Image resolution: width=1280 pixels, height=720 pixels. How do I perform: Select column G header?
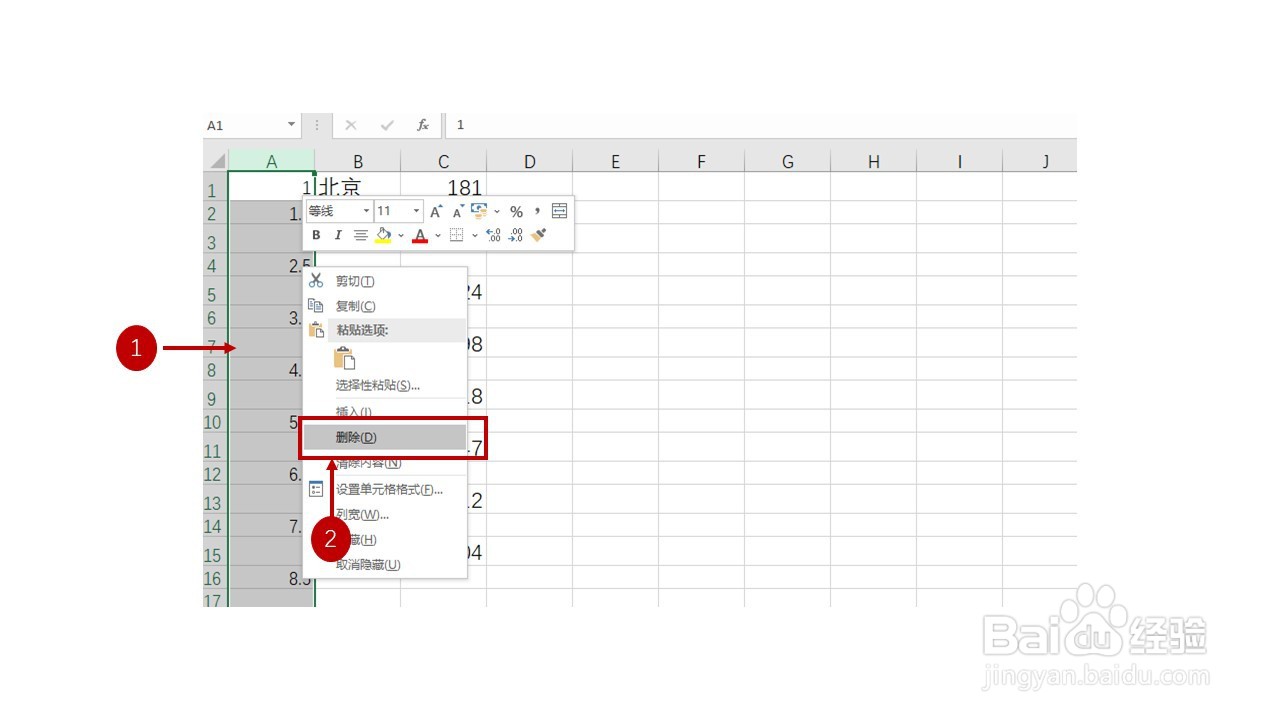788,161
